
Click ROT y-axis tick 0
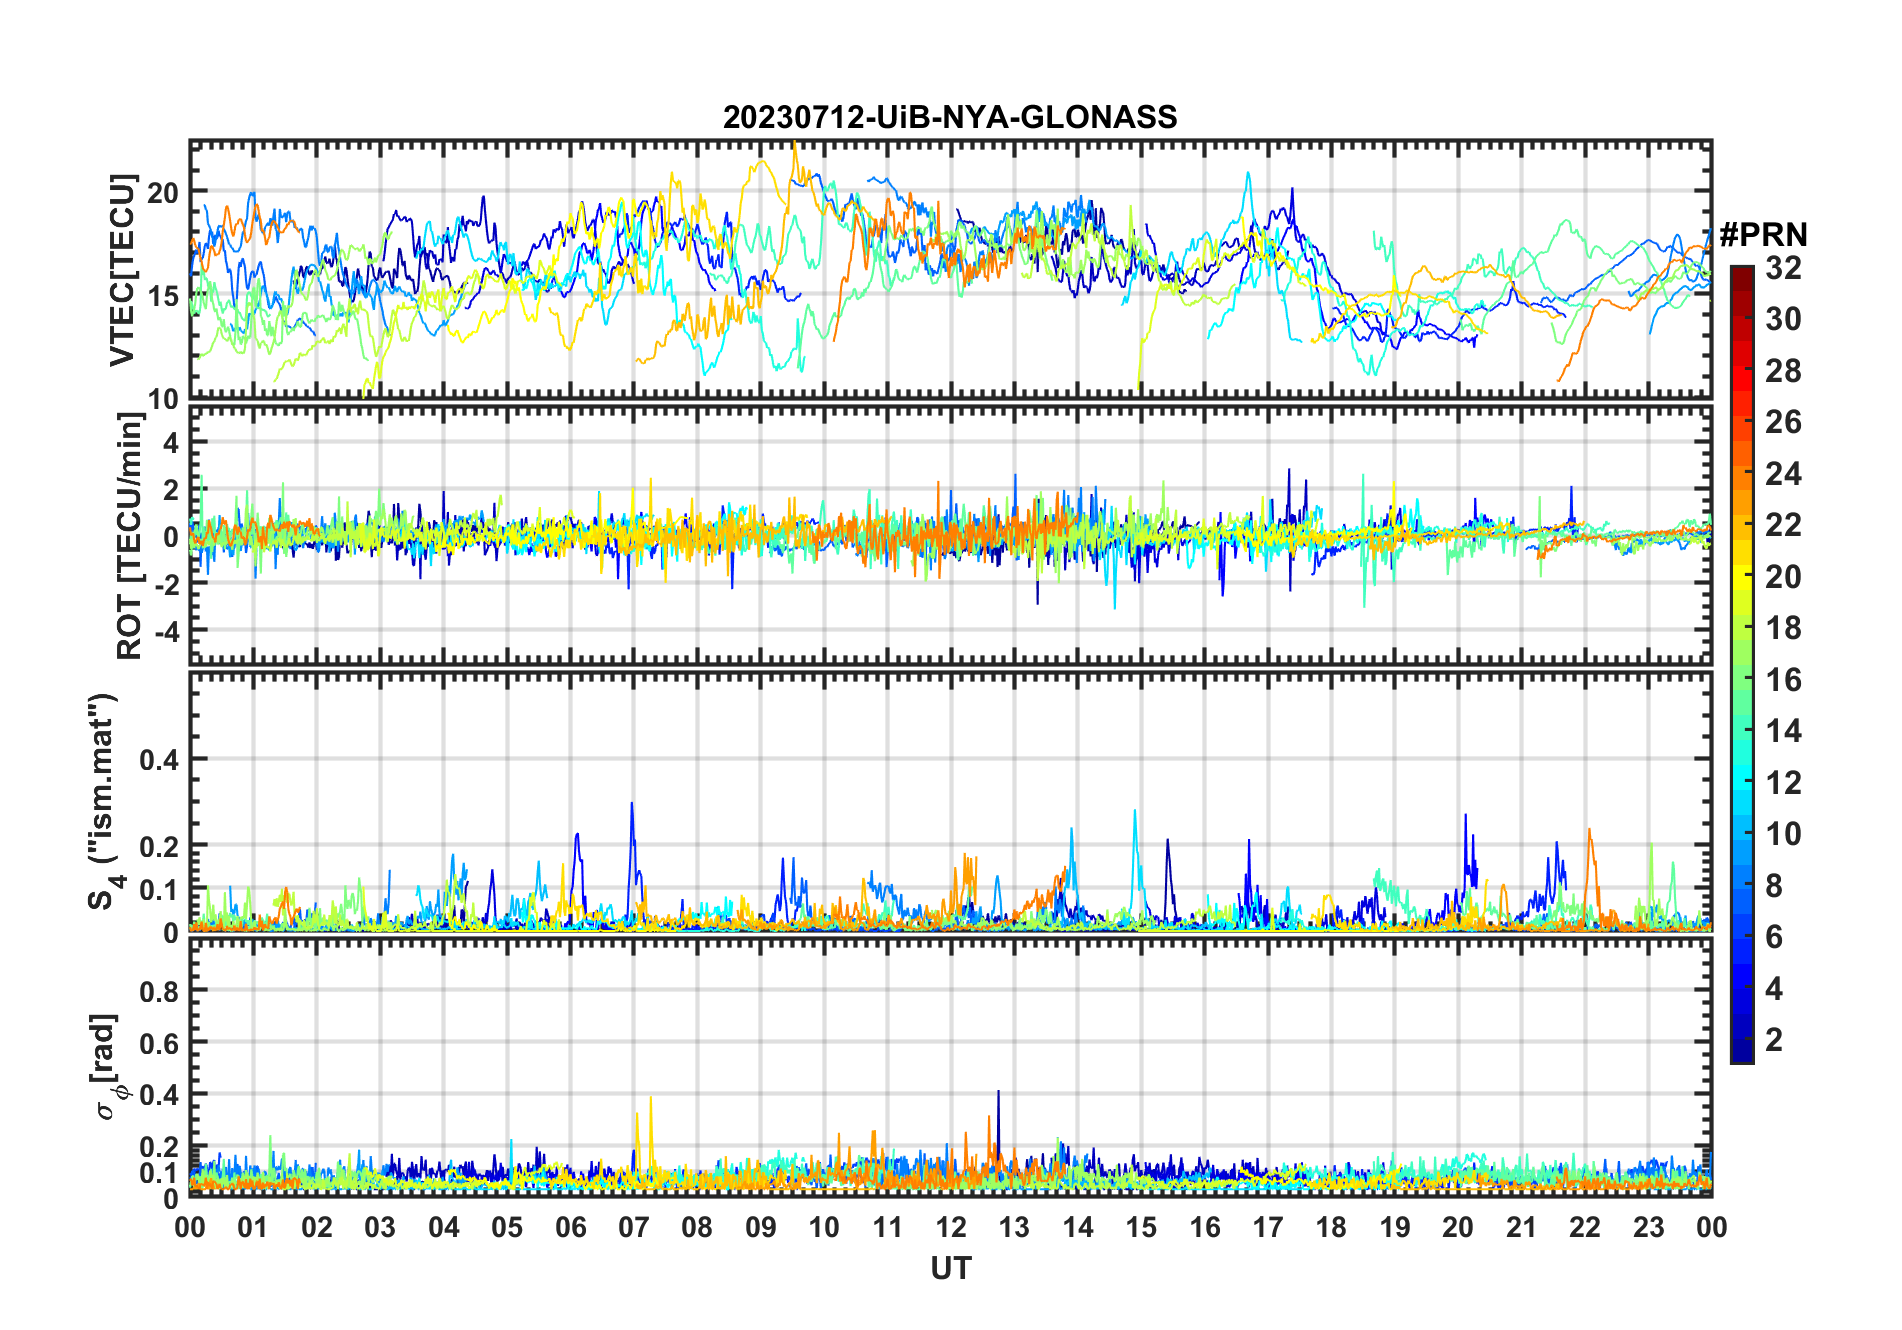(x=171, y=537)
